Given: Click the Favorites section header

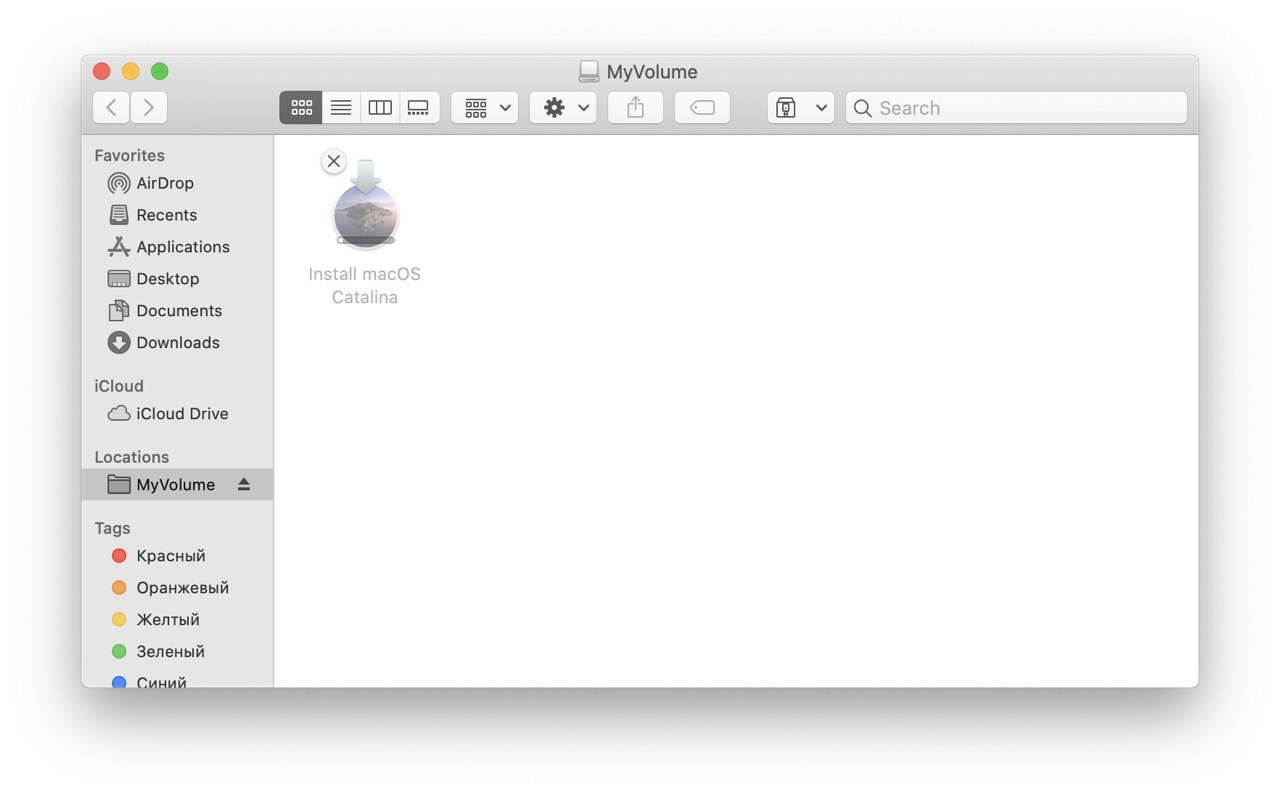Looking at the screenshot, I should tap(129, 155).
